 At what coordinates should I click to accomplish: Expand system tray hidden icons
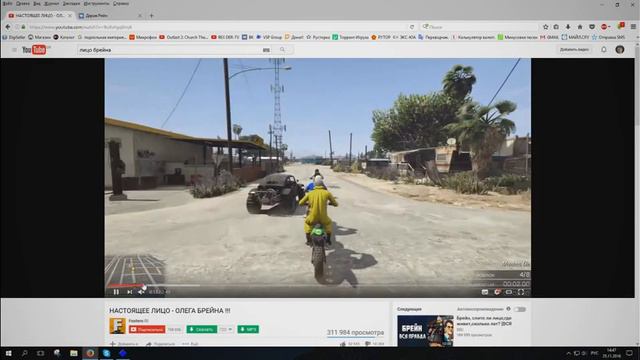click(x=569, y=353)
